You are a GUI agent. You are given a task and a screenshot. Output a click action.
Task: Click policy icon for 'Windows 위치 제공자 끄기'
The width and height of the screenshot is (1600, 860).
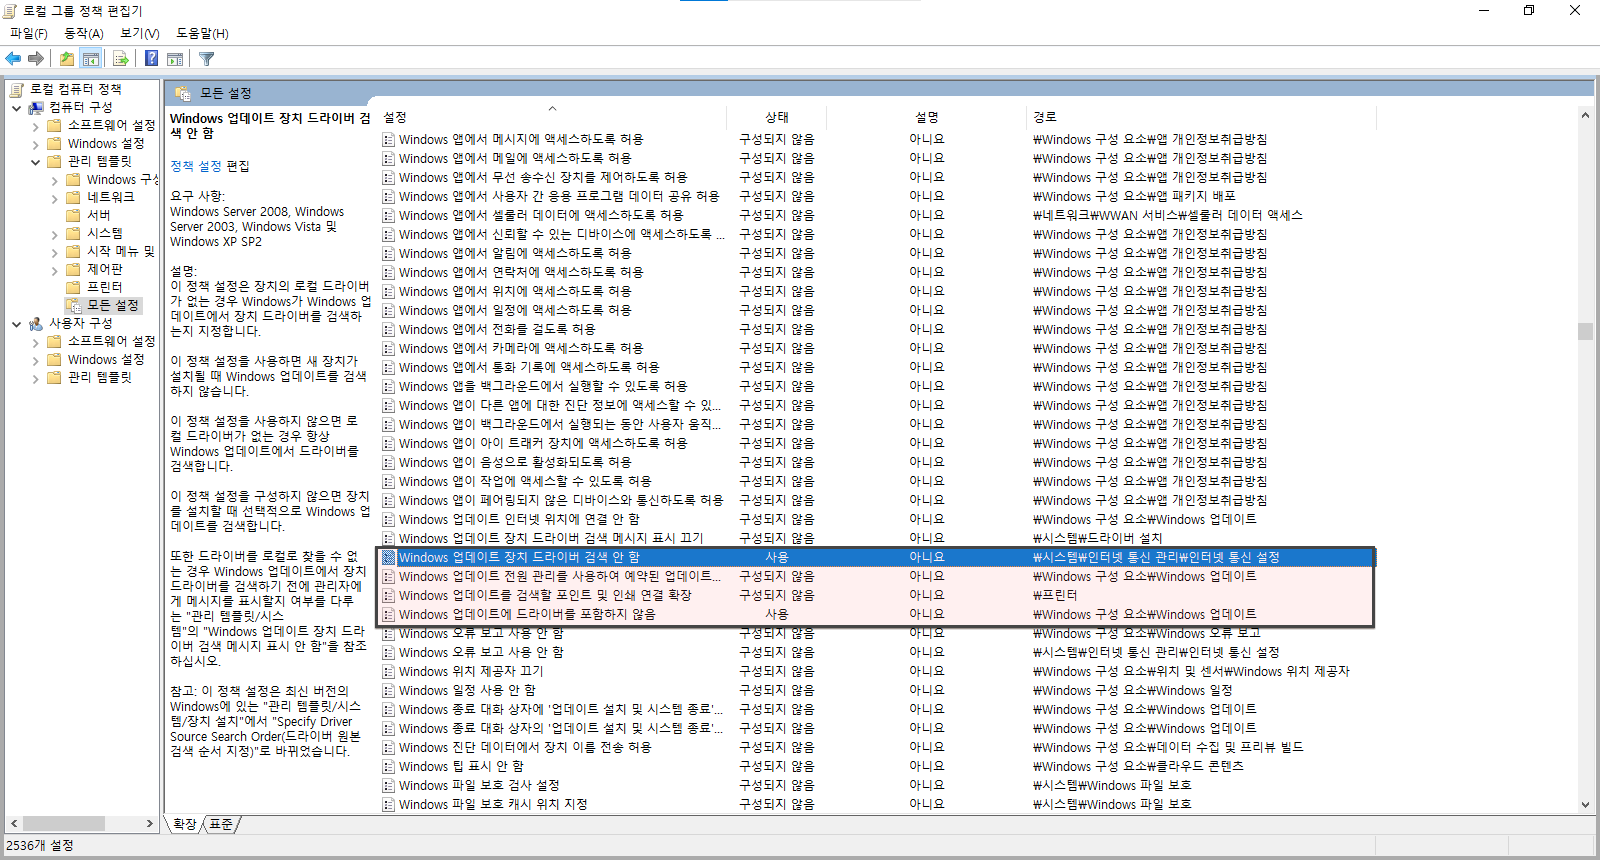click(388, 671)
